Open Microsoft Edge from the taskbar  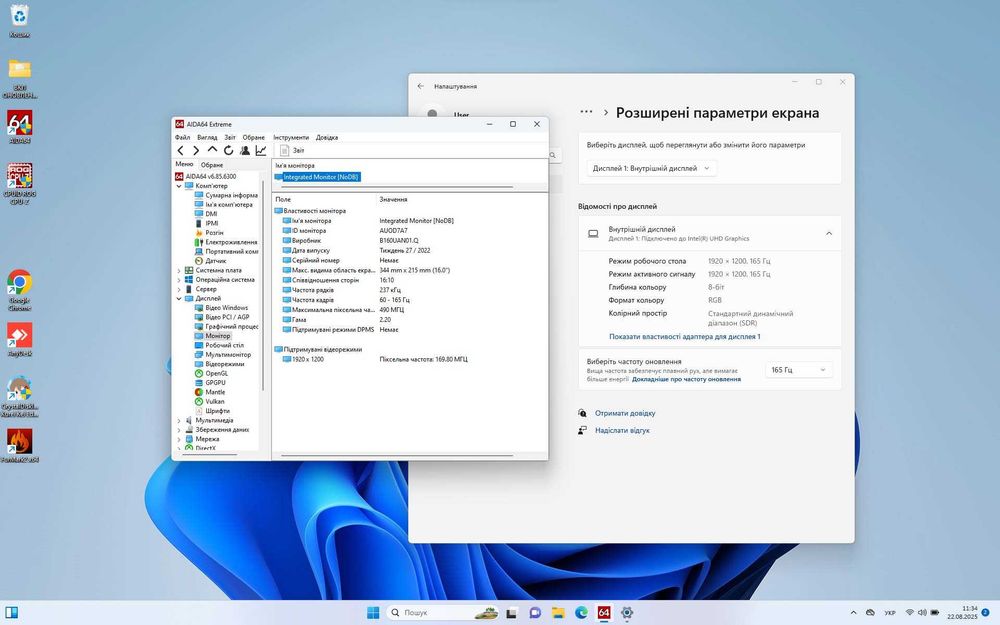tap(581, 613)
